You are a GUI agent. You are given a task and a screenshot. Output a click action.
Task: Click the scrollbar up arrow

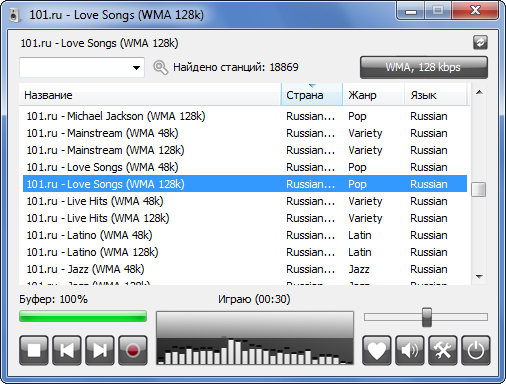click(479, 92)
